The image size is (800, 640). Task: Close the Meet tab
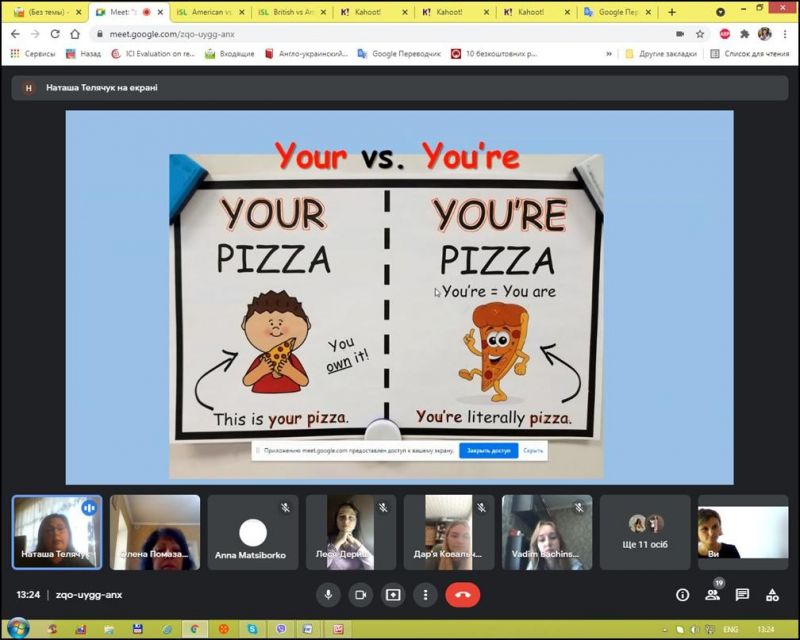pos(160,12)
